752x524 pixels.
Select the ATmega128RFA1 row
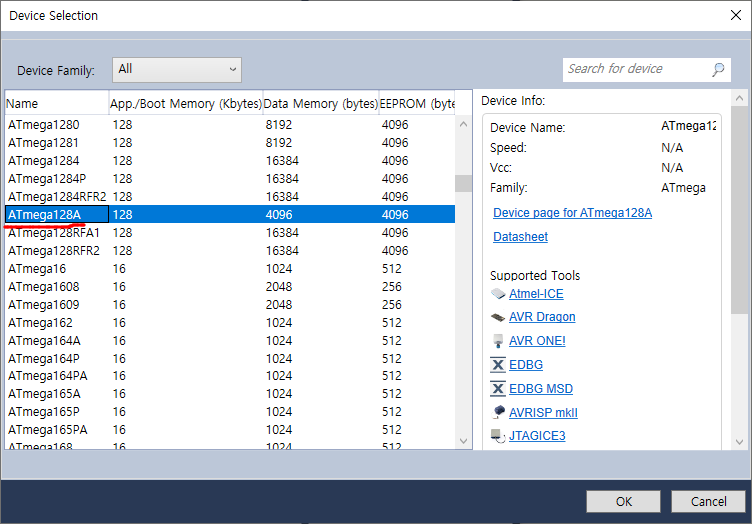tap(230, 233)
